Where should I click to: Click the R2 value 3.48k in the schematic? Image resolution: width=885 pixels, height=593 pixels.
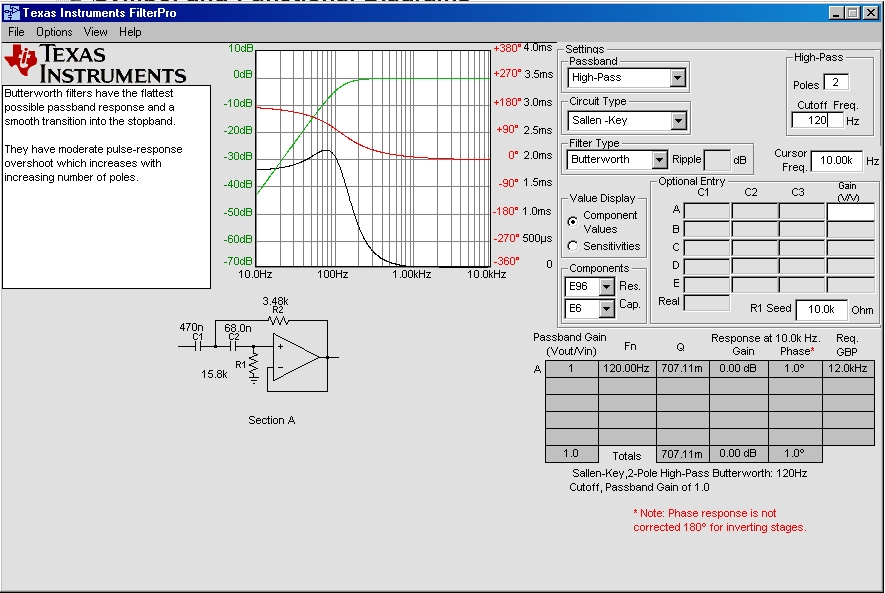[275, 301]
